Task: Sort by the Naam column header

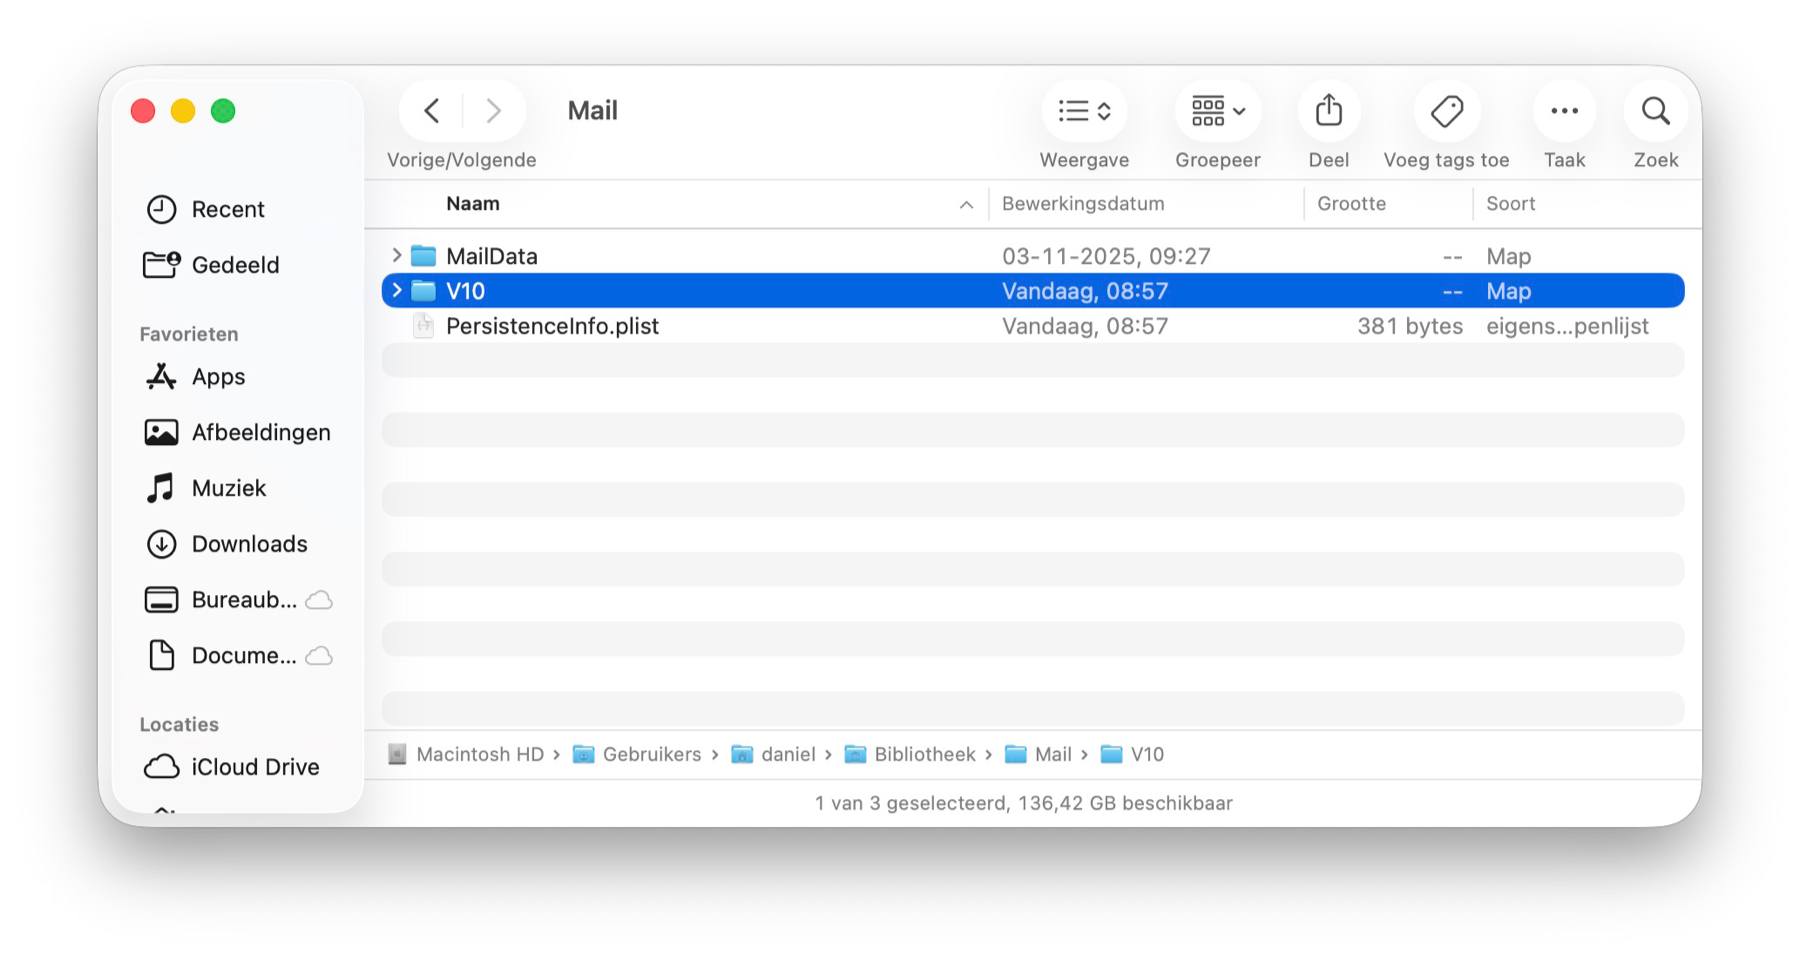Action: (473, 204)
